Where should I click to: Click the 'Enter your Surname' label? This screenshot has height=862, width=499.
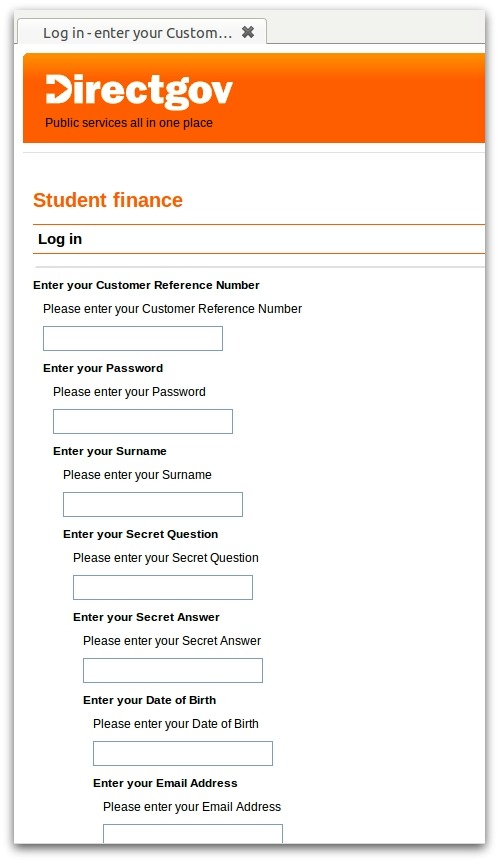[x=110, y=451]
